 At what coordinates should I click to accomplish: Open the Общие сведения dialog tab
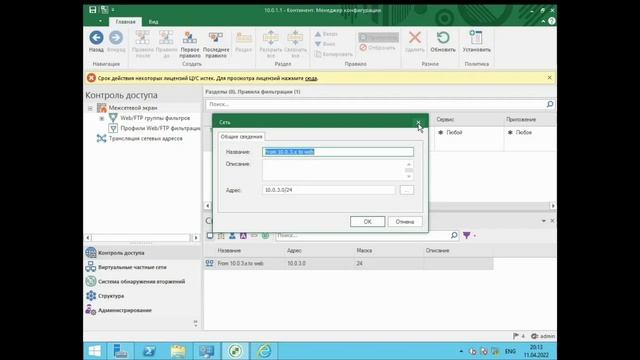[x=242, y=137]
